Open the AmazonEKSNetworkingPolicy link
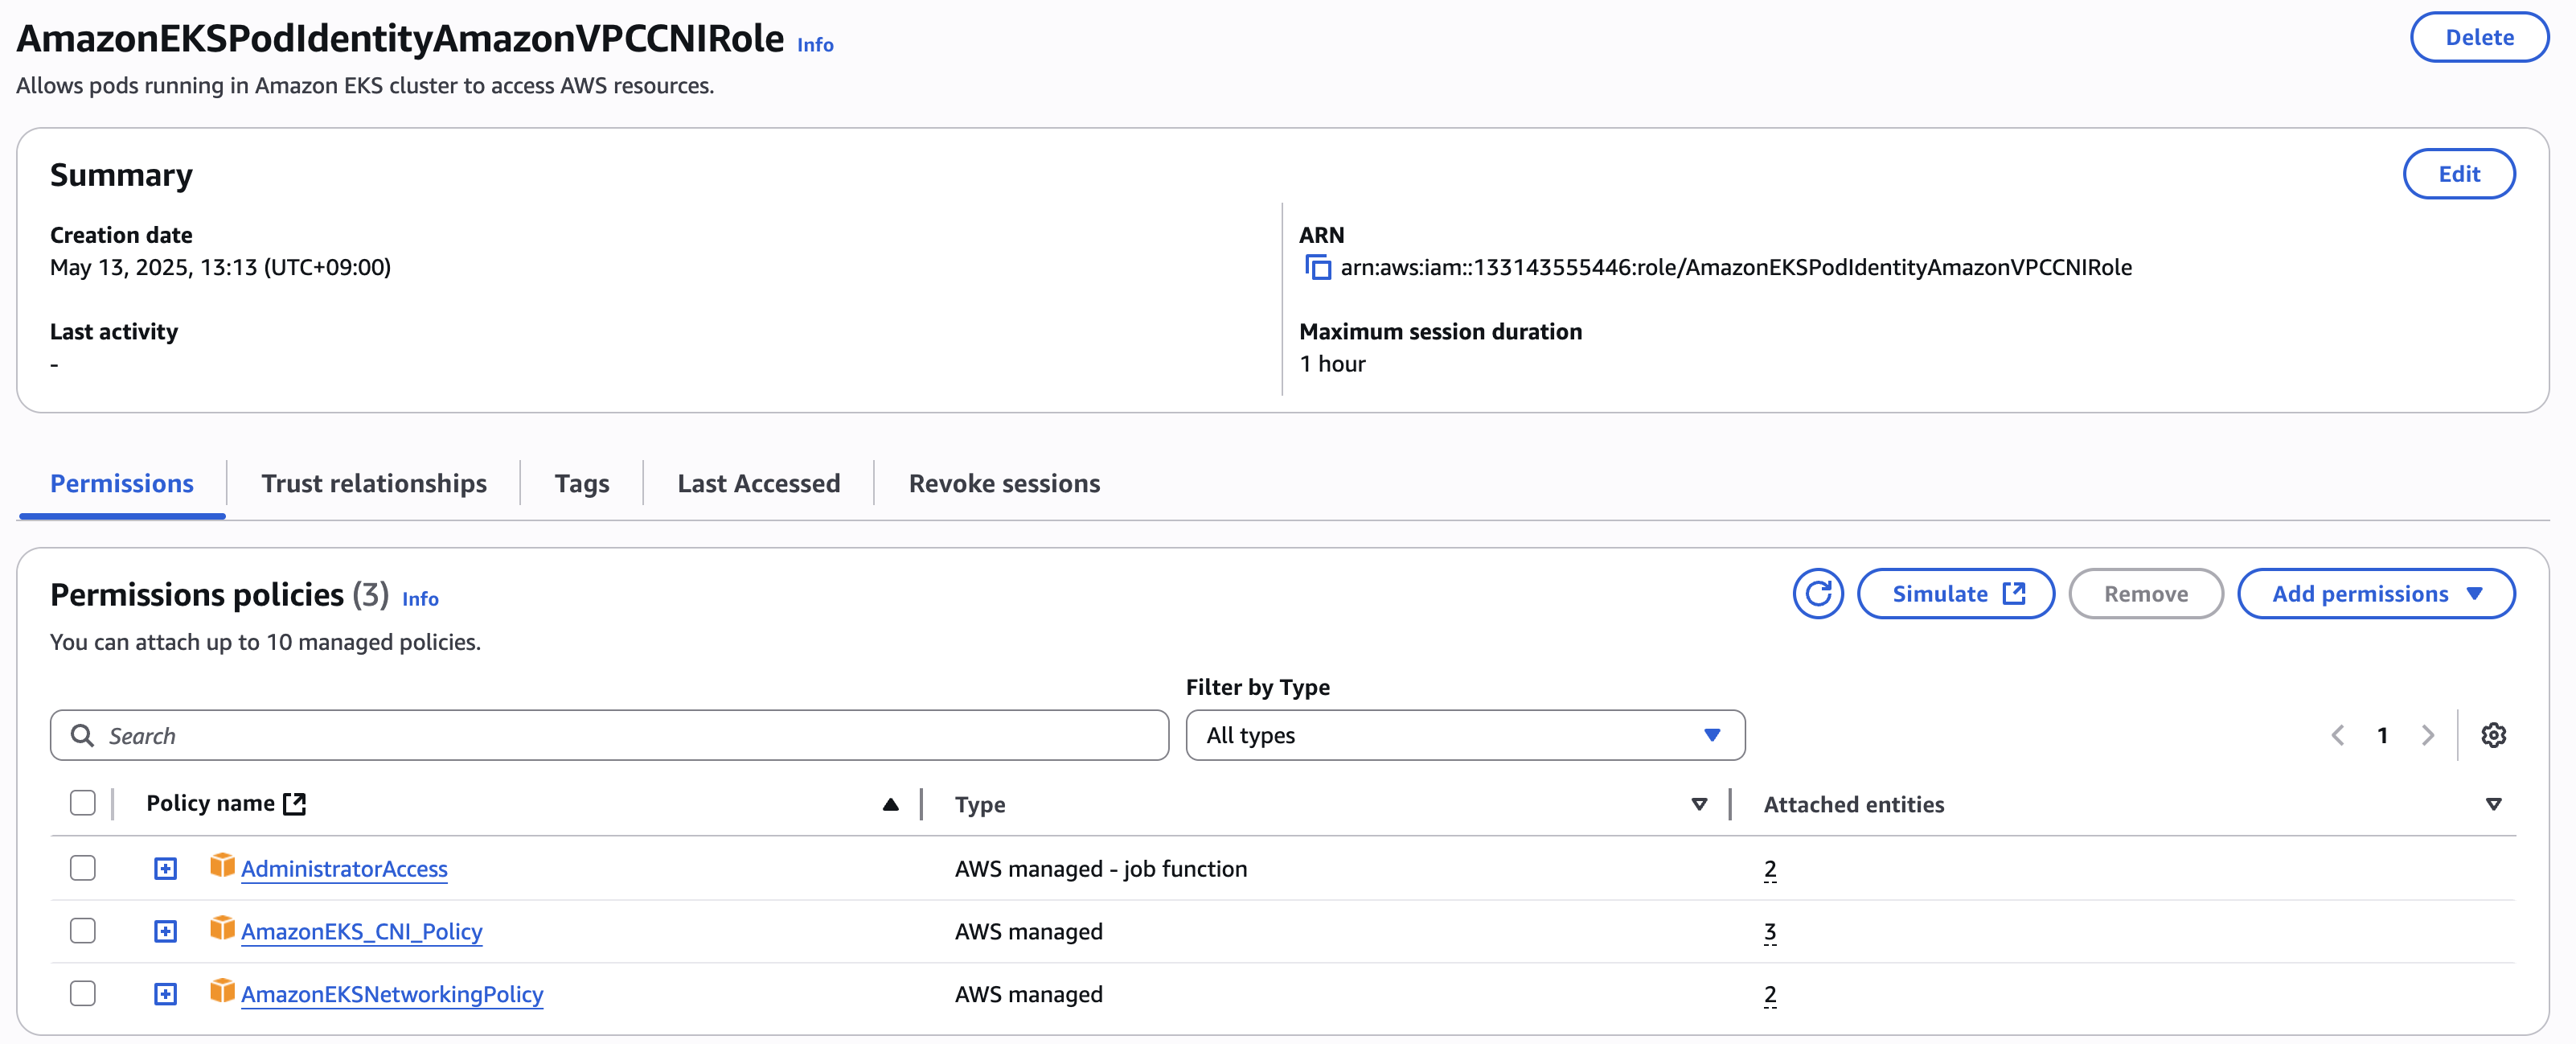This screenshot has width=2576, height=1044. coord(392,995)
